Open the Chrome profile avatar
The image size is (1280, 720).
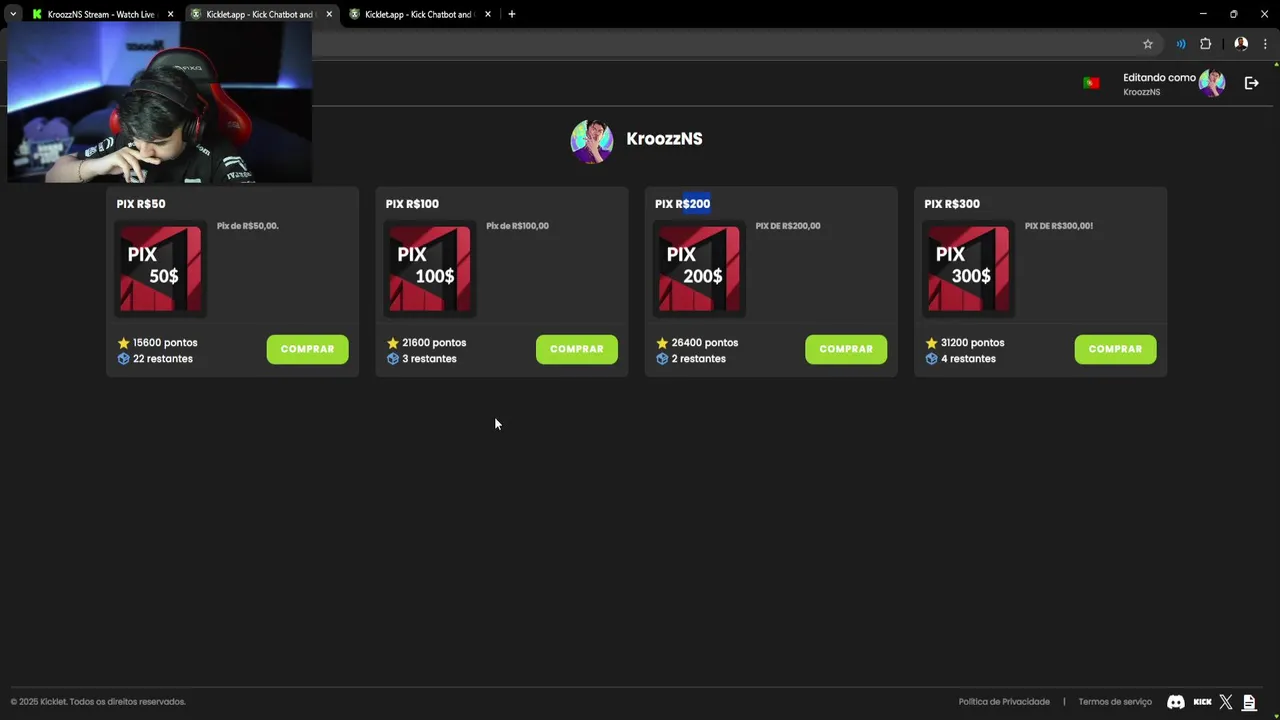[1241, 44]
